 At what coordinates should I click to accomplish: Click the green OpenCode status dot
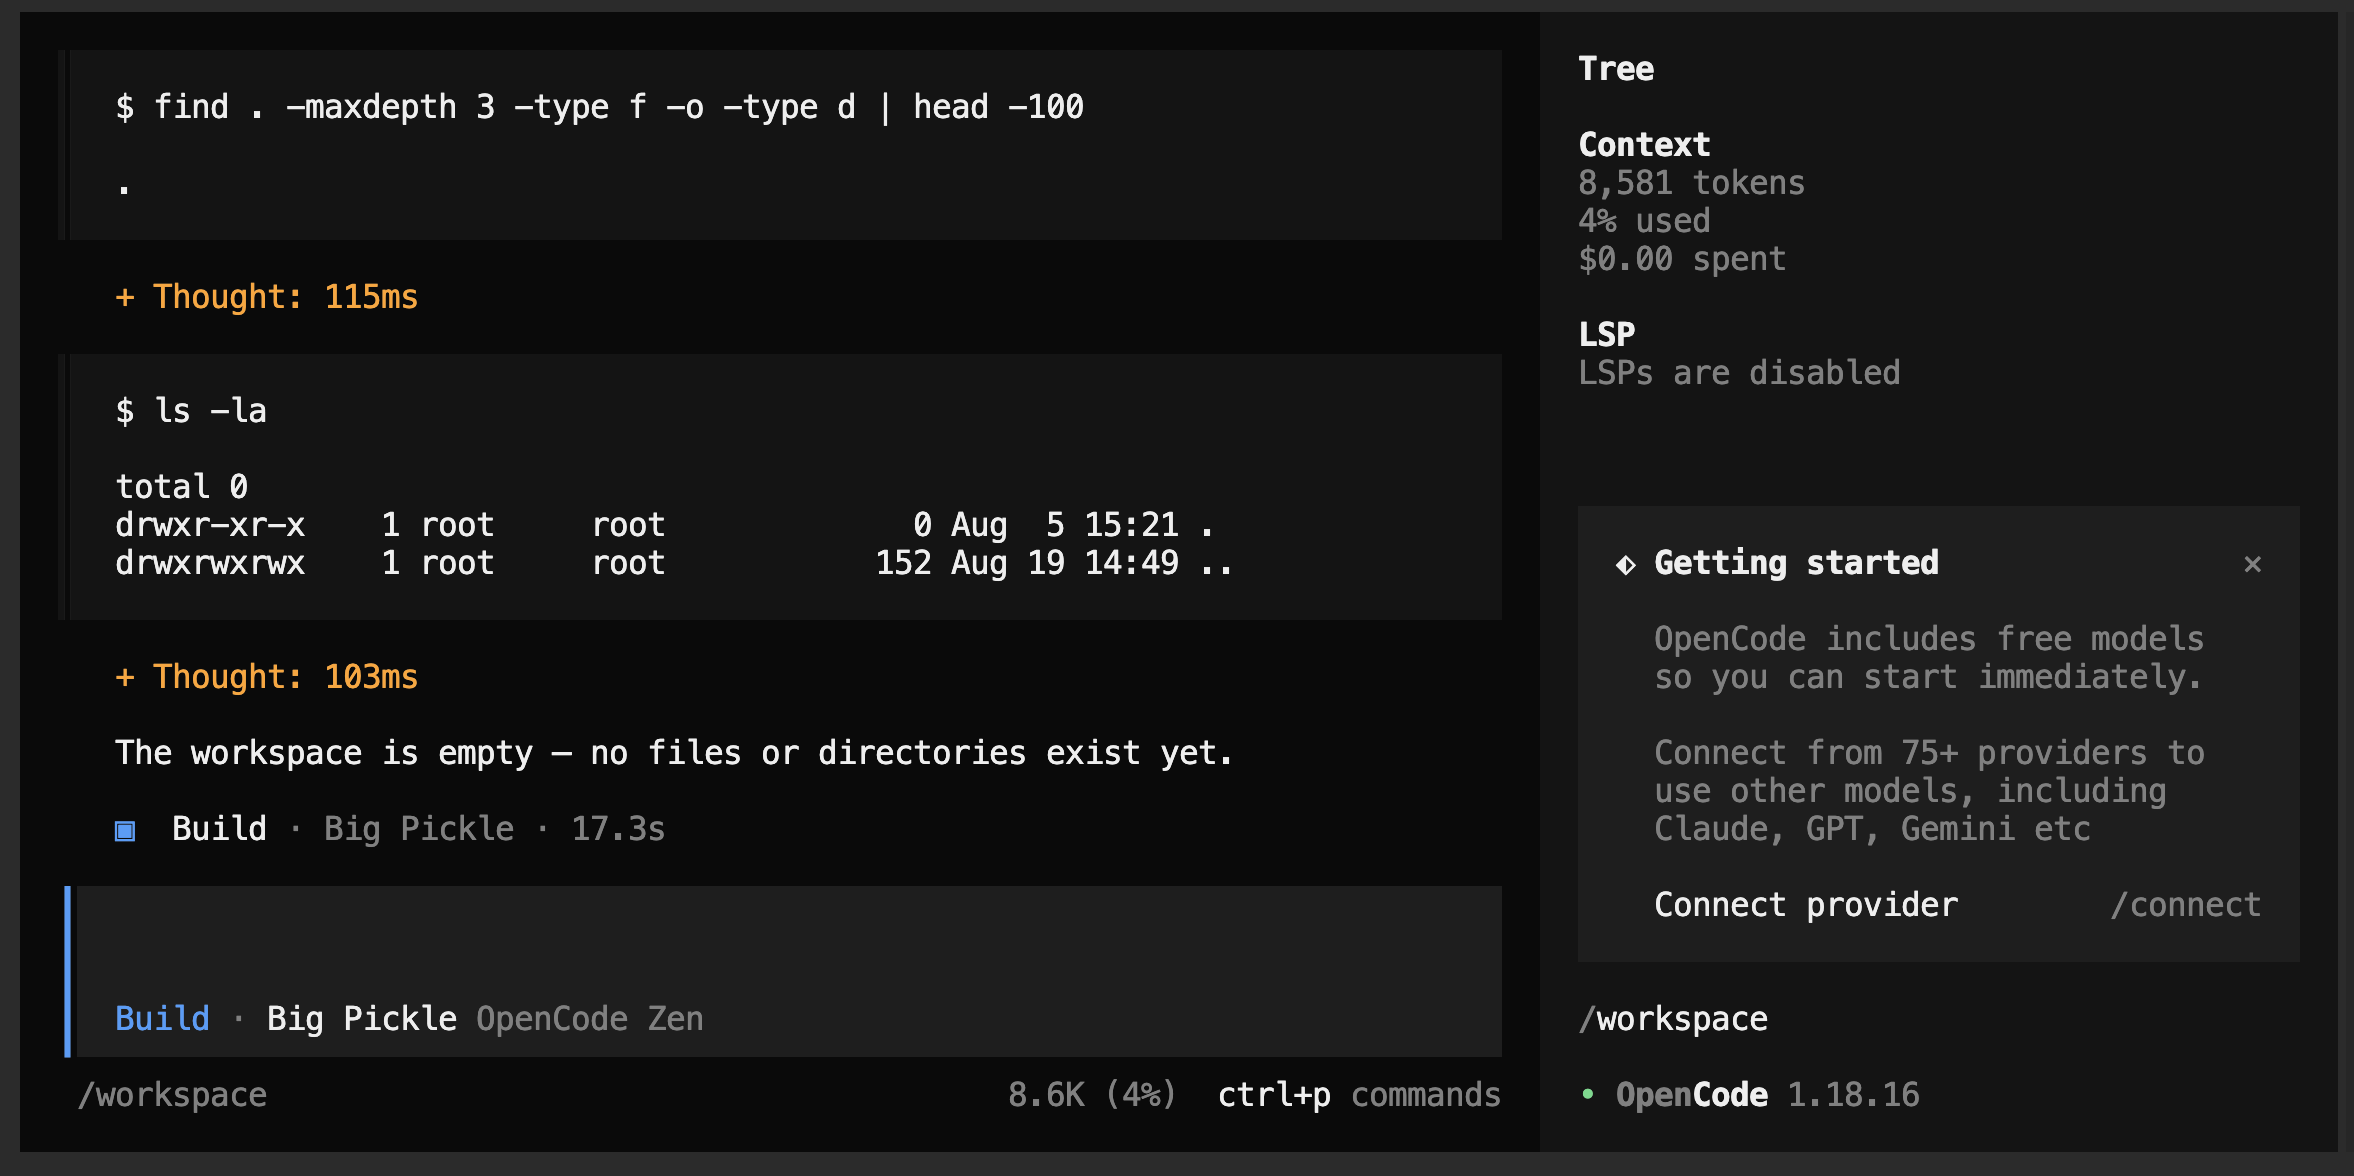click(x=1588, y=1094)
